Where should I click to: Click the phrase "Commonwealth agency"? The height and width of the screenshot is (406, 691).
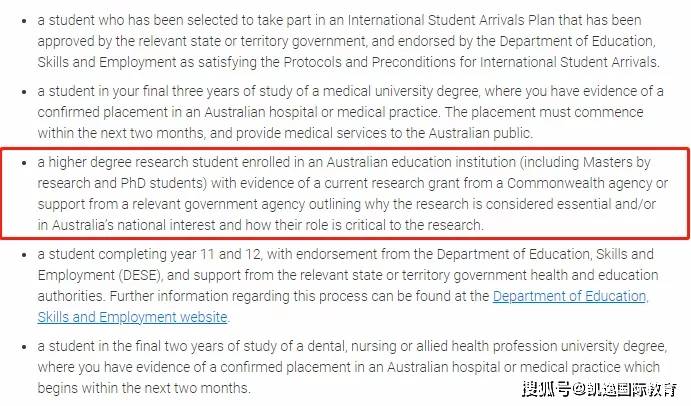pos(577,183)
